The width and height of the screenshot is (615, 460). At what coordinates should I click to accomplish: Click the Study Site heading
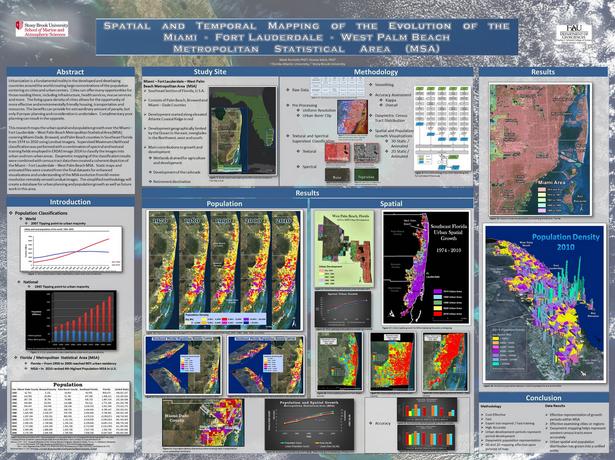pos(210,72)
